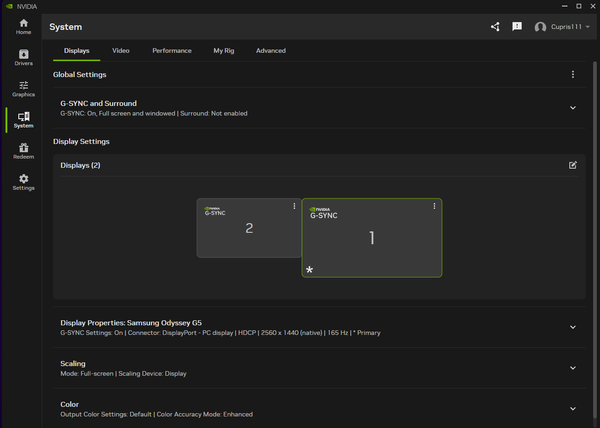Switch to the Video tab

click(121, 50)
